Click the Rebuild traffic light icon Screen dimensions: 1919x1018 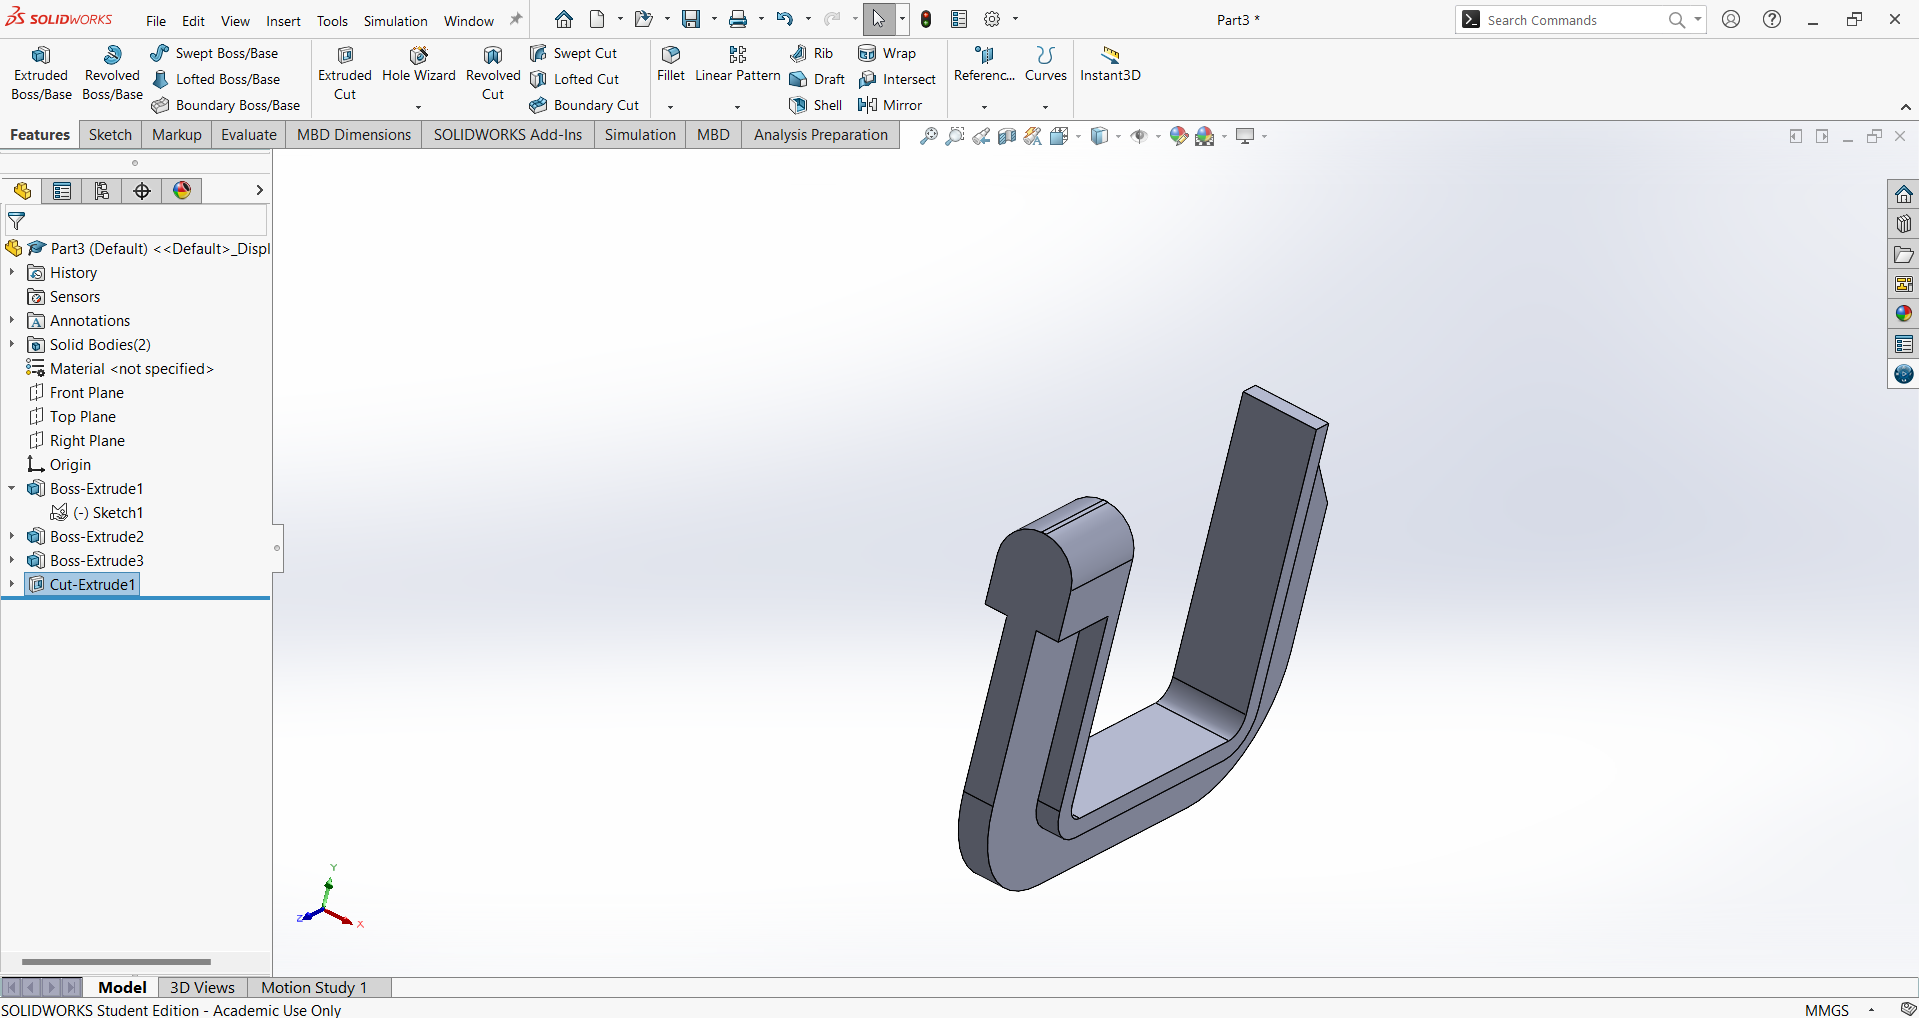pyautogui.click(x=926, y=19)
